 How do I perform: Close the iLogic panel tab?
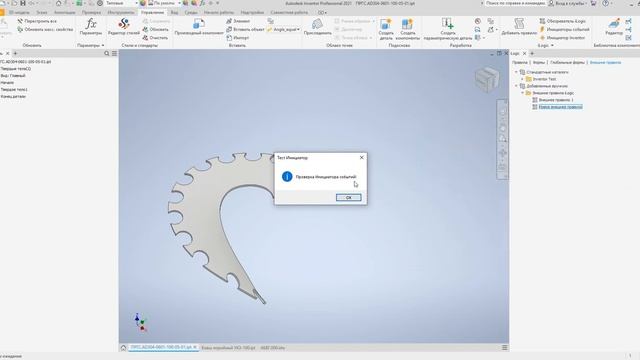pos(524,53)
